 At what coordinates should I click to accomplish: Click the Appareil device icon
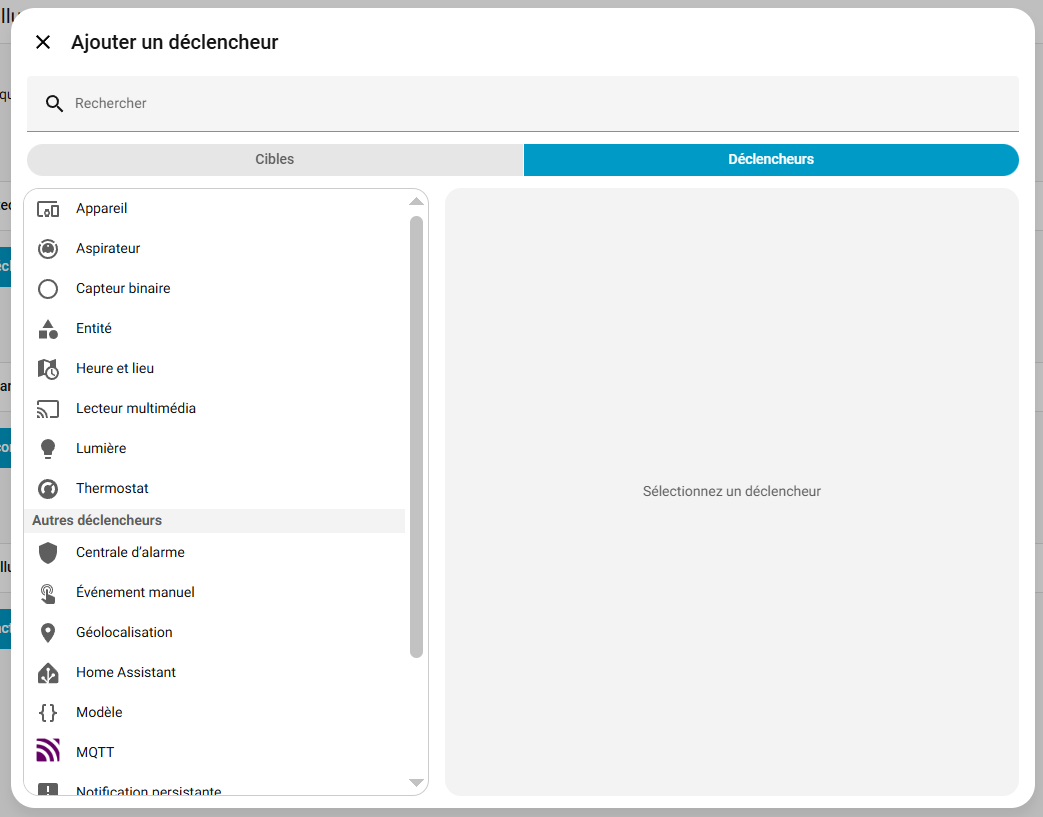48,209
